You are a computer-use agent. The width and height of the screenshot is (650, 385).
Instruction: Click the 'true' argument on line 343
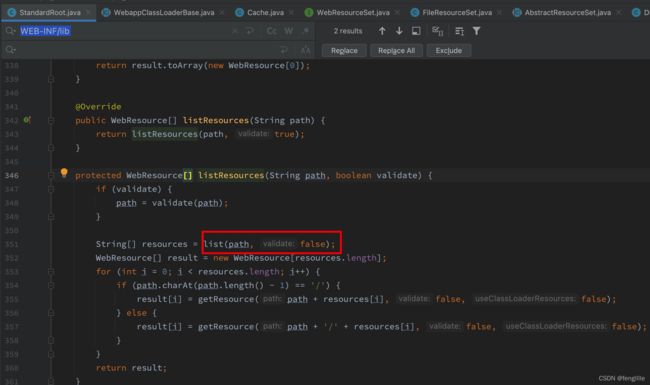tap(284, 134)
